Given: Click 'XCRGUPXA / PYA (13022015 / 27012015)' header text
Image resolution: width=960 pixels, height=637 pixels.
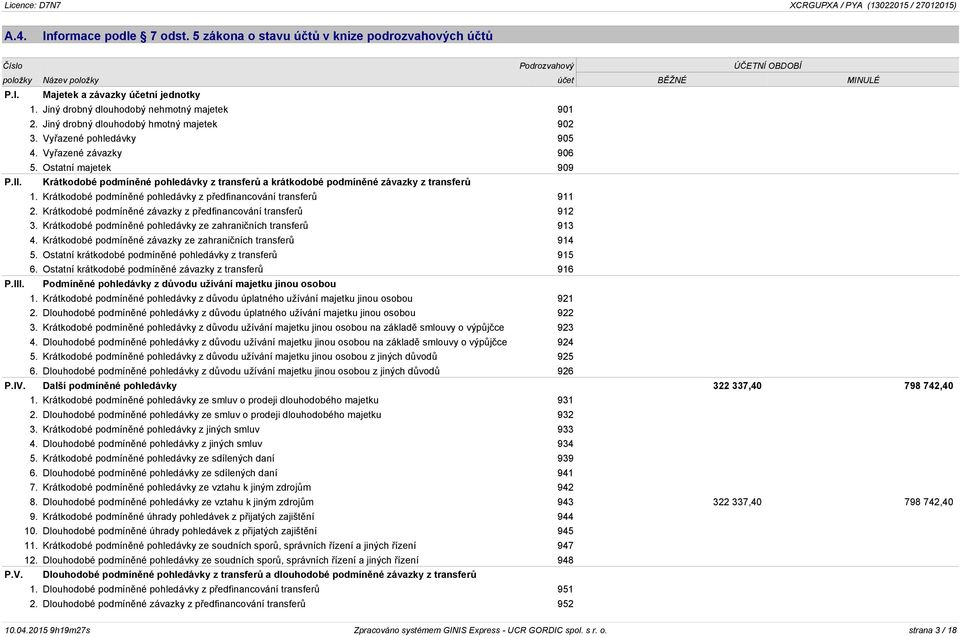Looking at the screenshot, I should pyautogui.click(x=872, y=5).
